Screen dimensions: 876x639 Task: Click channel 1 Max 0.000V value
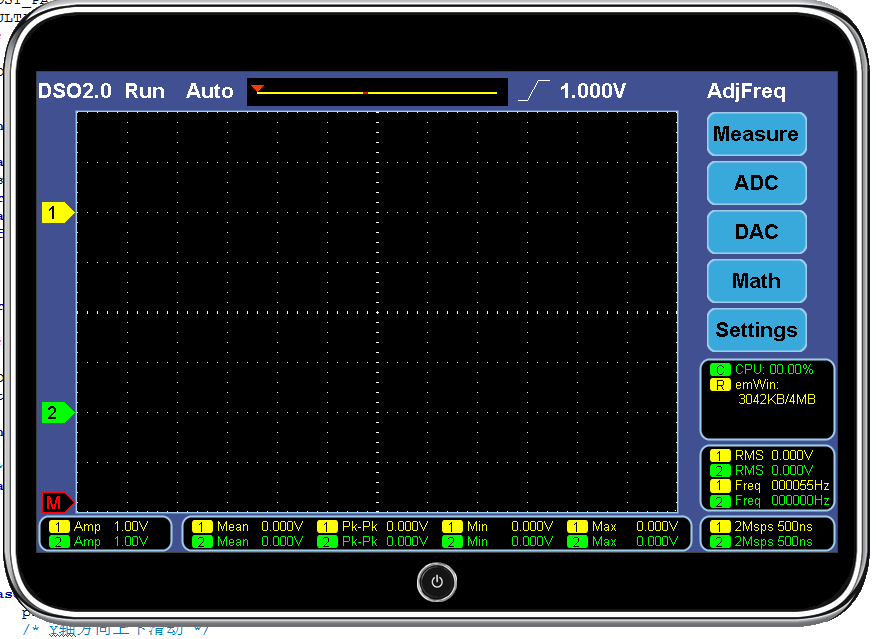pyautogui.click(x=635, y=527)
